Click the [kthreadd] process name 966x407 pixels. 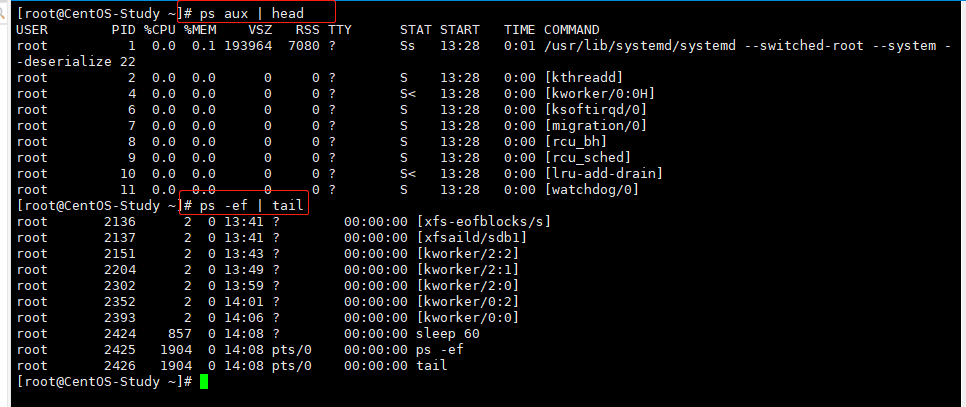pyautogui.click(x=584, y=78)
